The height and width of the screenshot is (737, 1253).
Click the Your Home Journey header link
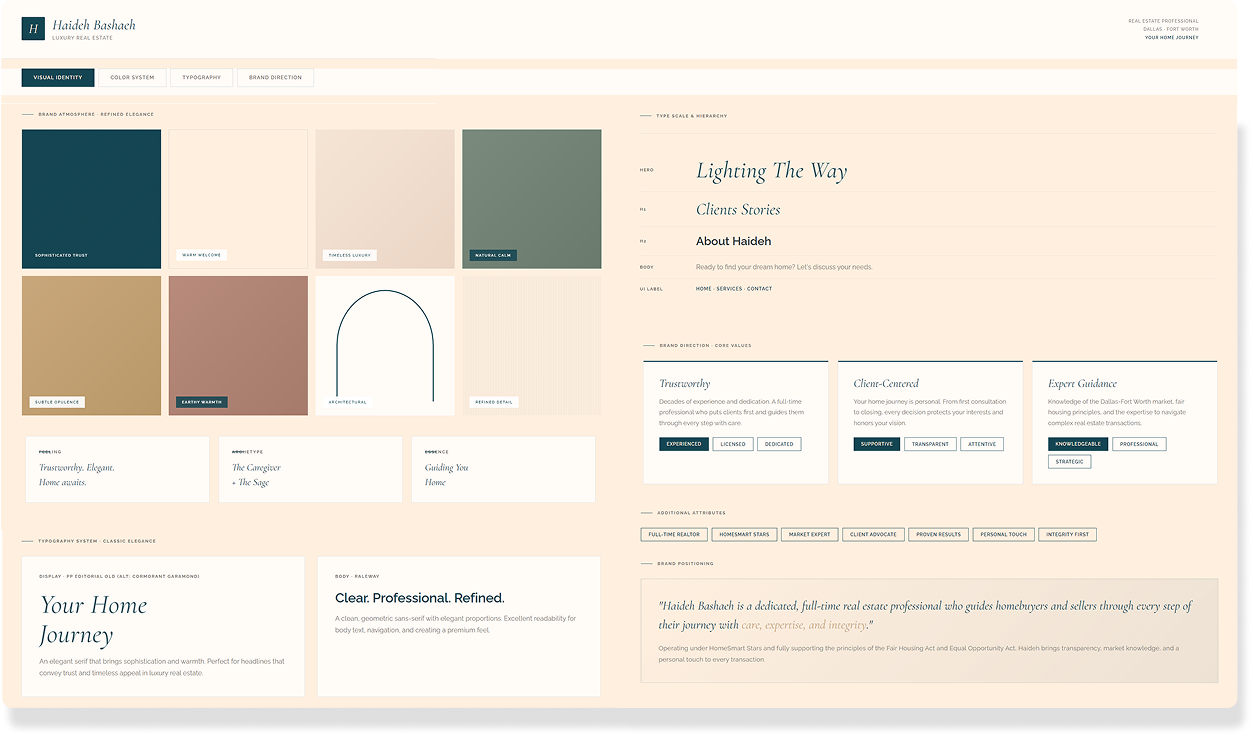coord(1172,36)
